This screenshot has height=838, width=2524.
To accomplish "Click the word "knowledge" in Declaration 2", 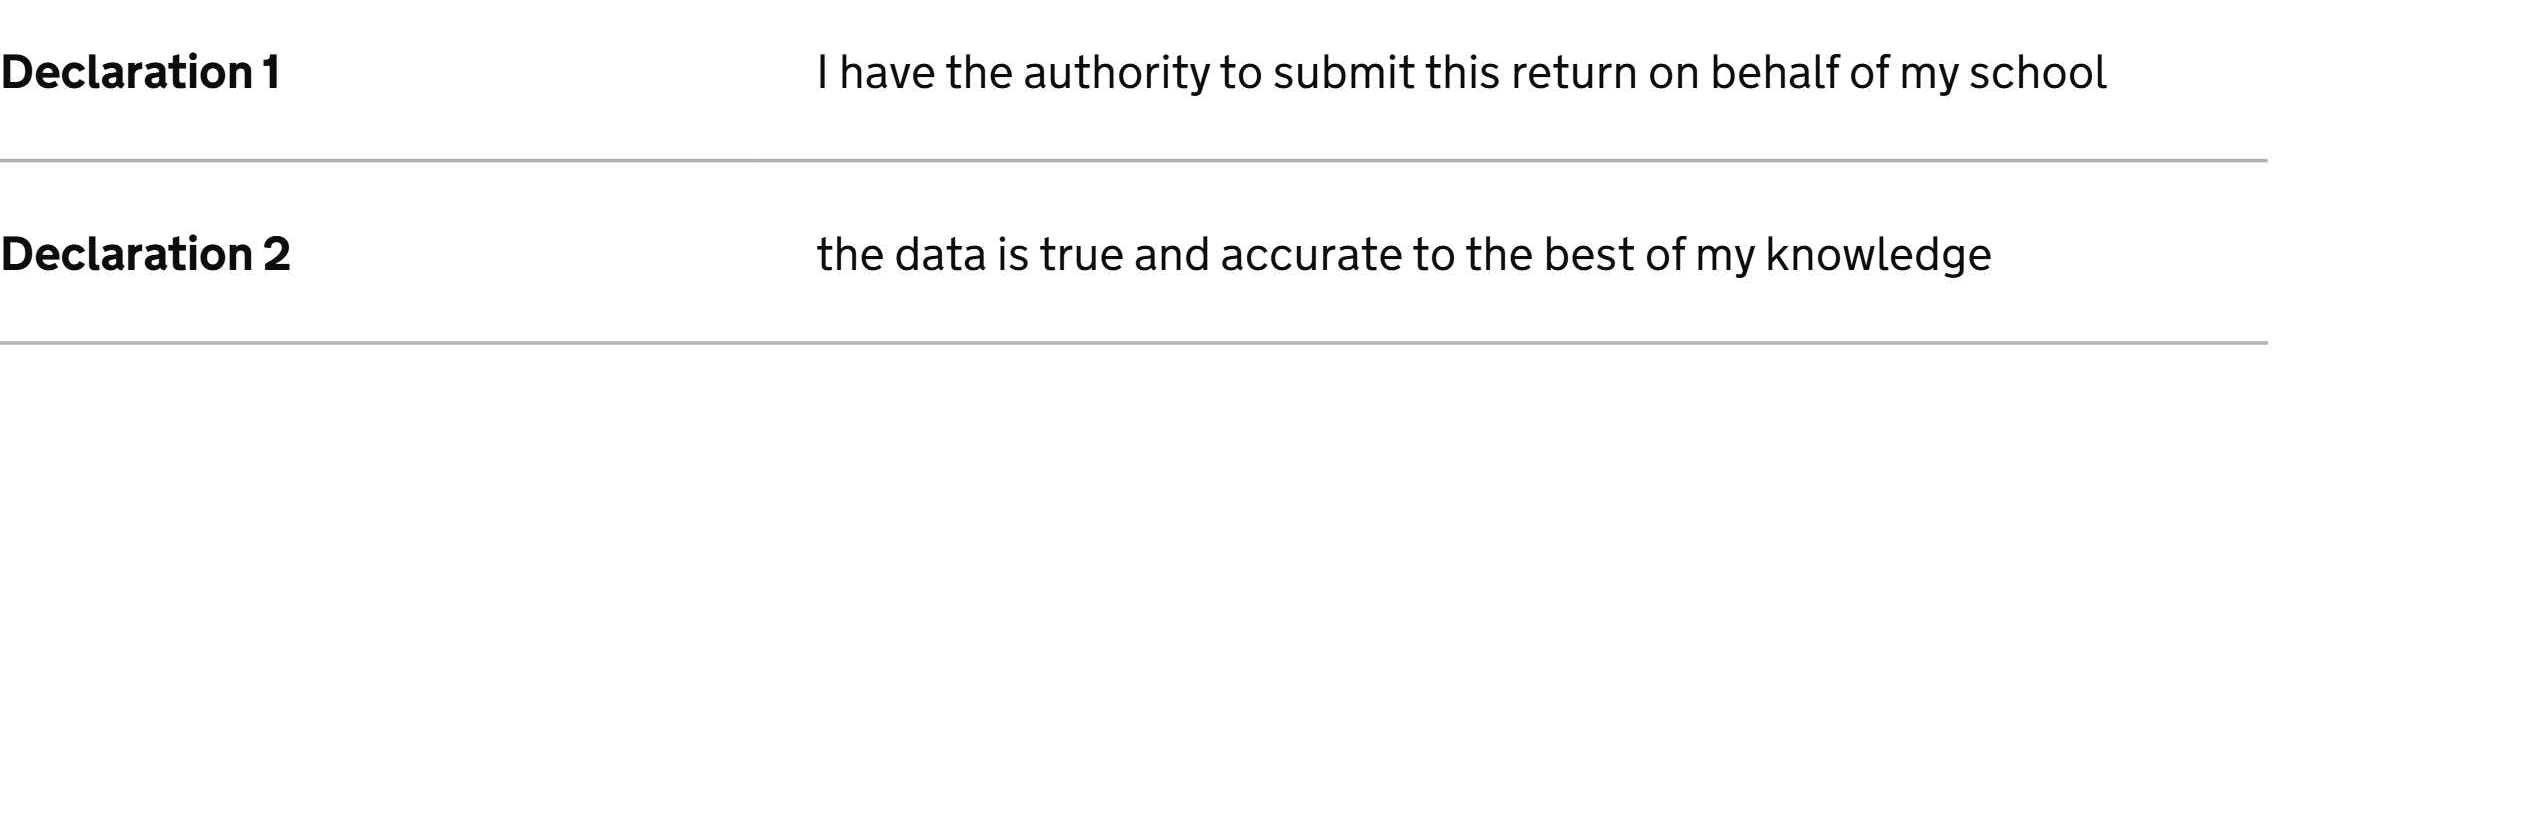I will pyautogui.click(x=1878, y=255).
